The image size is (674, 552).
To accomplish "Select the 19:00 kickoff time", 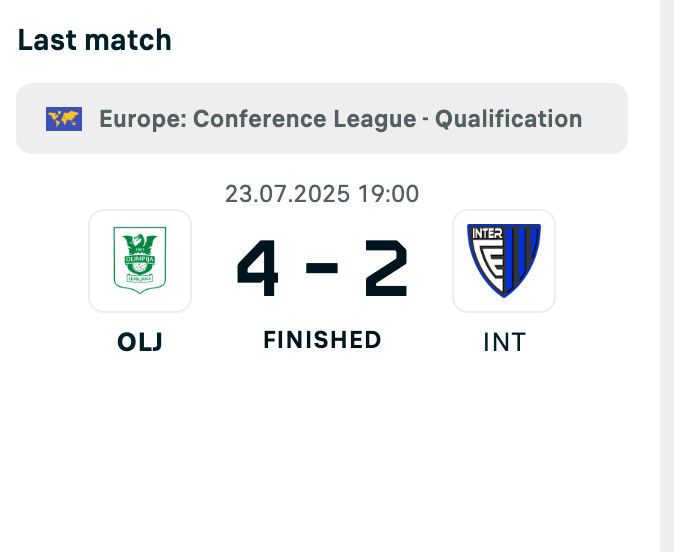I will pos(388,194).
